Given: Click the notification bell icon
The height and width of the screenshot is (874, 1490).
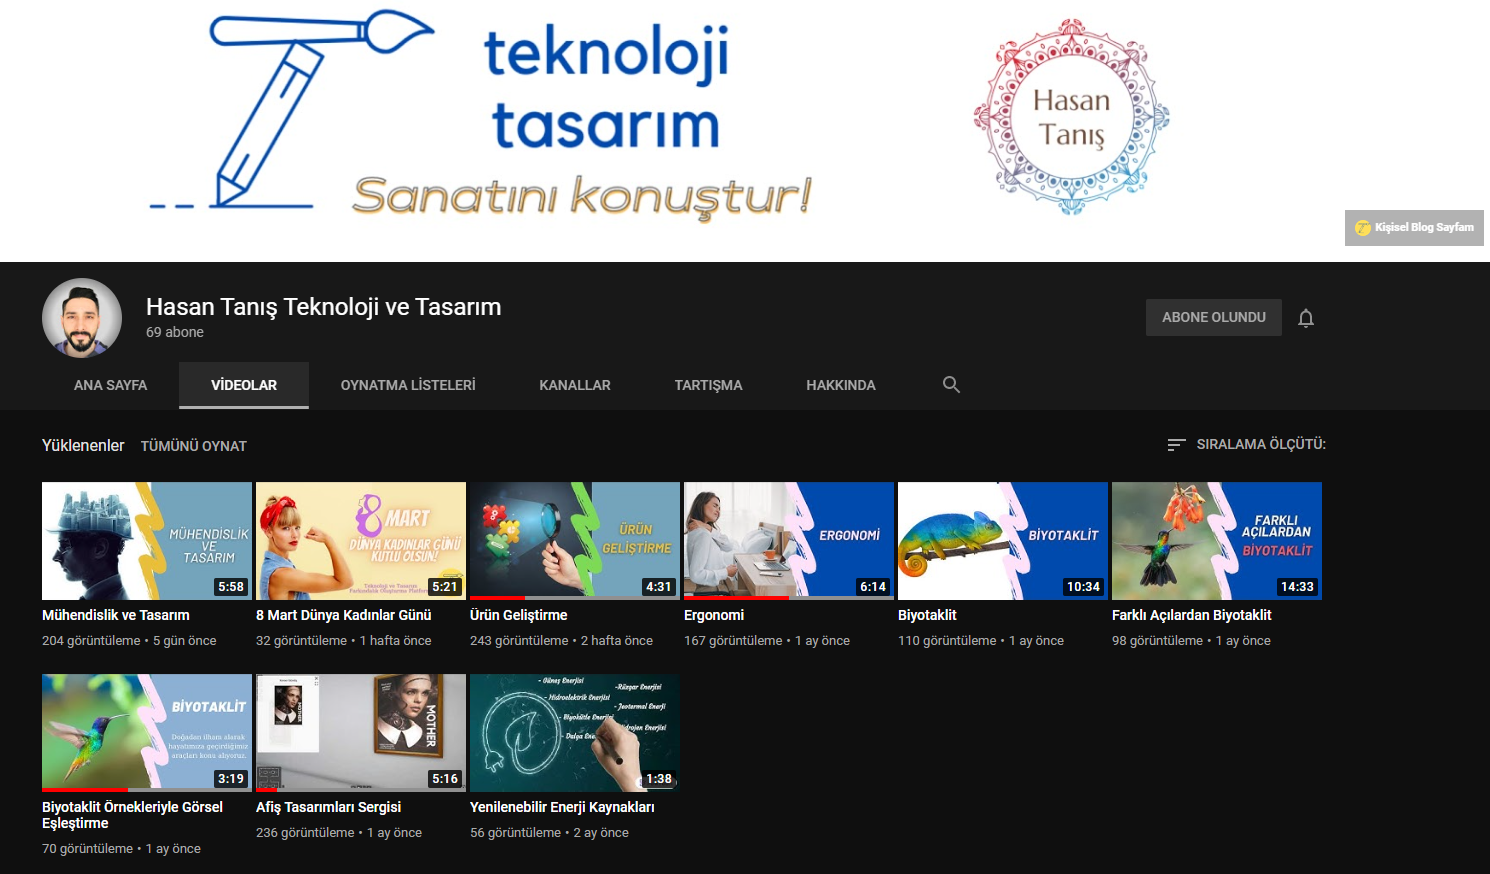Looking at the screenshot, I should (x=1305, y=318).
